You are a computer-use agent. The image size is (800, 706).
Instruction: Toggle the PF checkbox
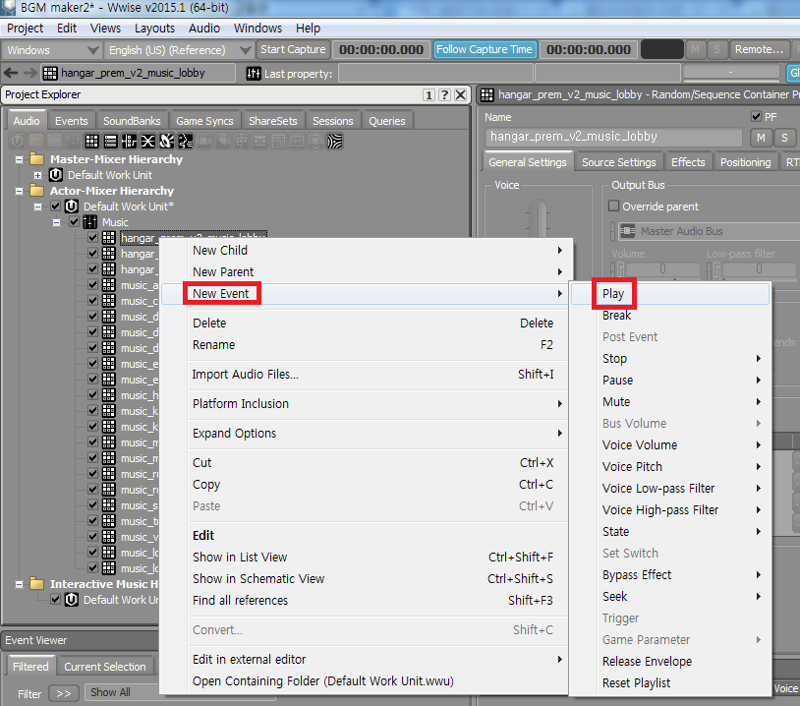(x=756, y=117)
